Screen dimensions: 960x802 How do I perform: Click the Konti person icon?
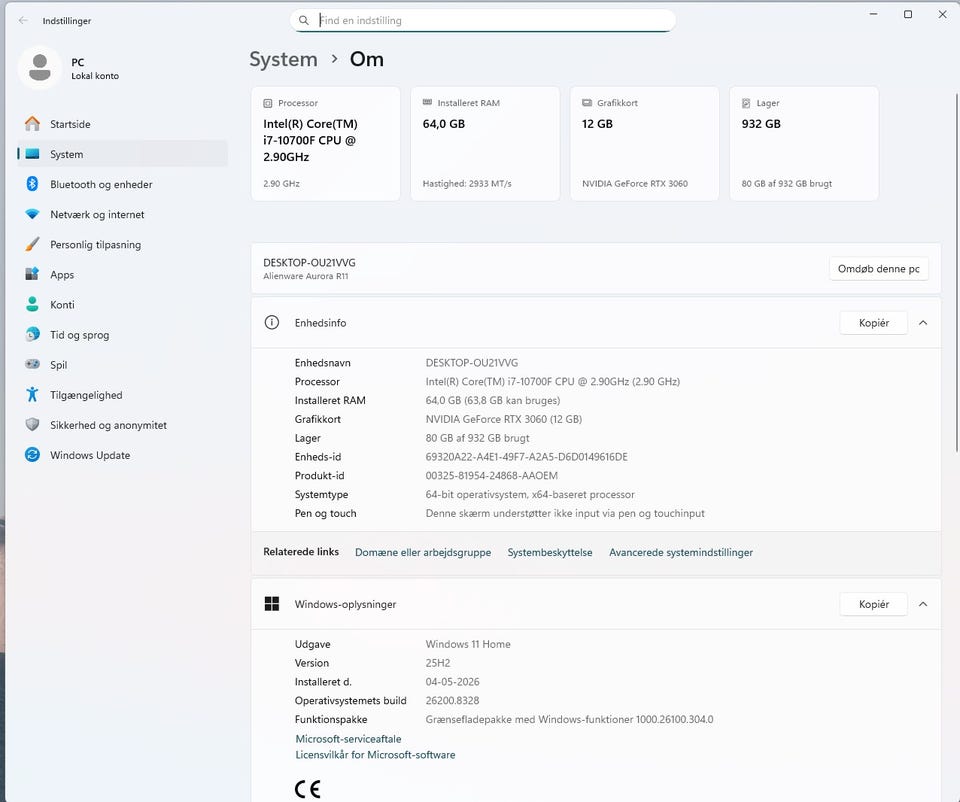[x=32, y=304]
